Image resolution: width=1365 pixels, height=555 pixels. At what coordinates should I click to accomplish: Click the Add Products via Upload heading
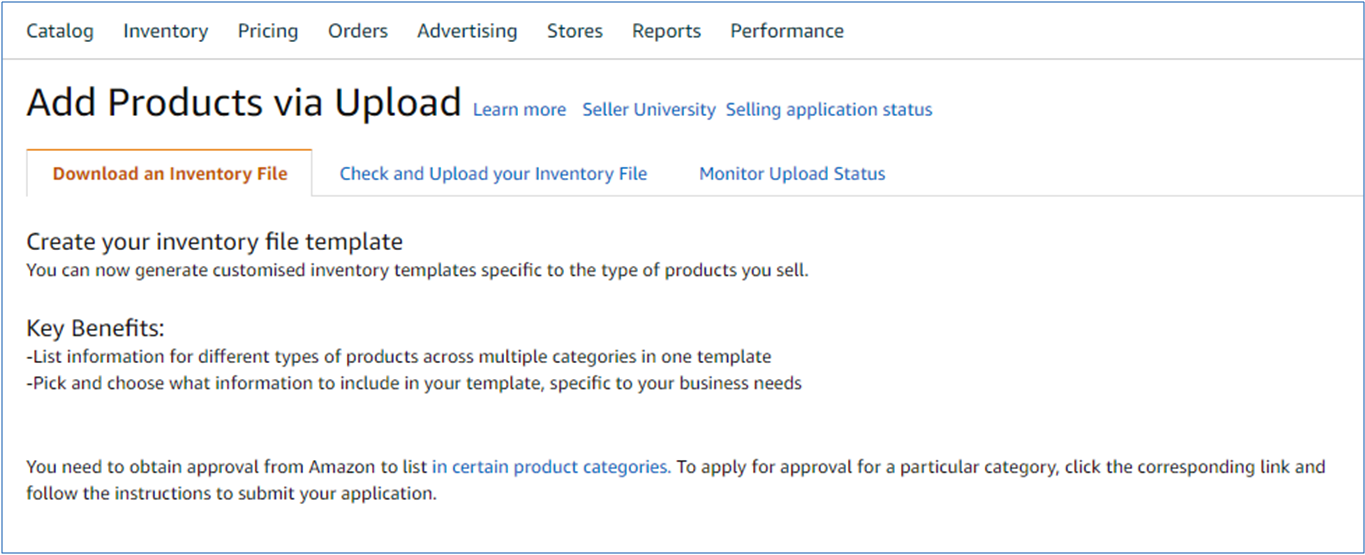tap(244, 103)
